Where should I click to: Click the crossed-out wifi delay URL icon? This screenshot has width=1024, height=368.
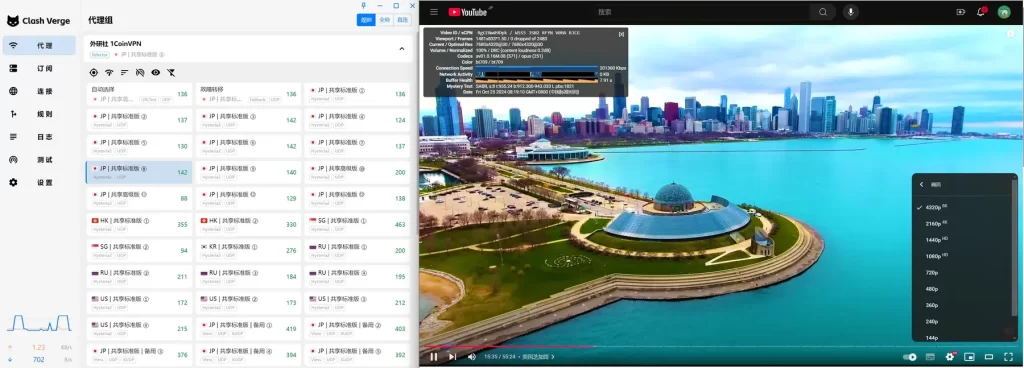click(x=140, y=72)
